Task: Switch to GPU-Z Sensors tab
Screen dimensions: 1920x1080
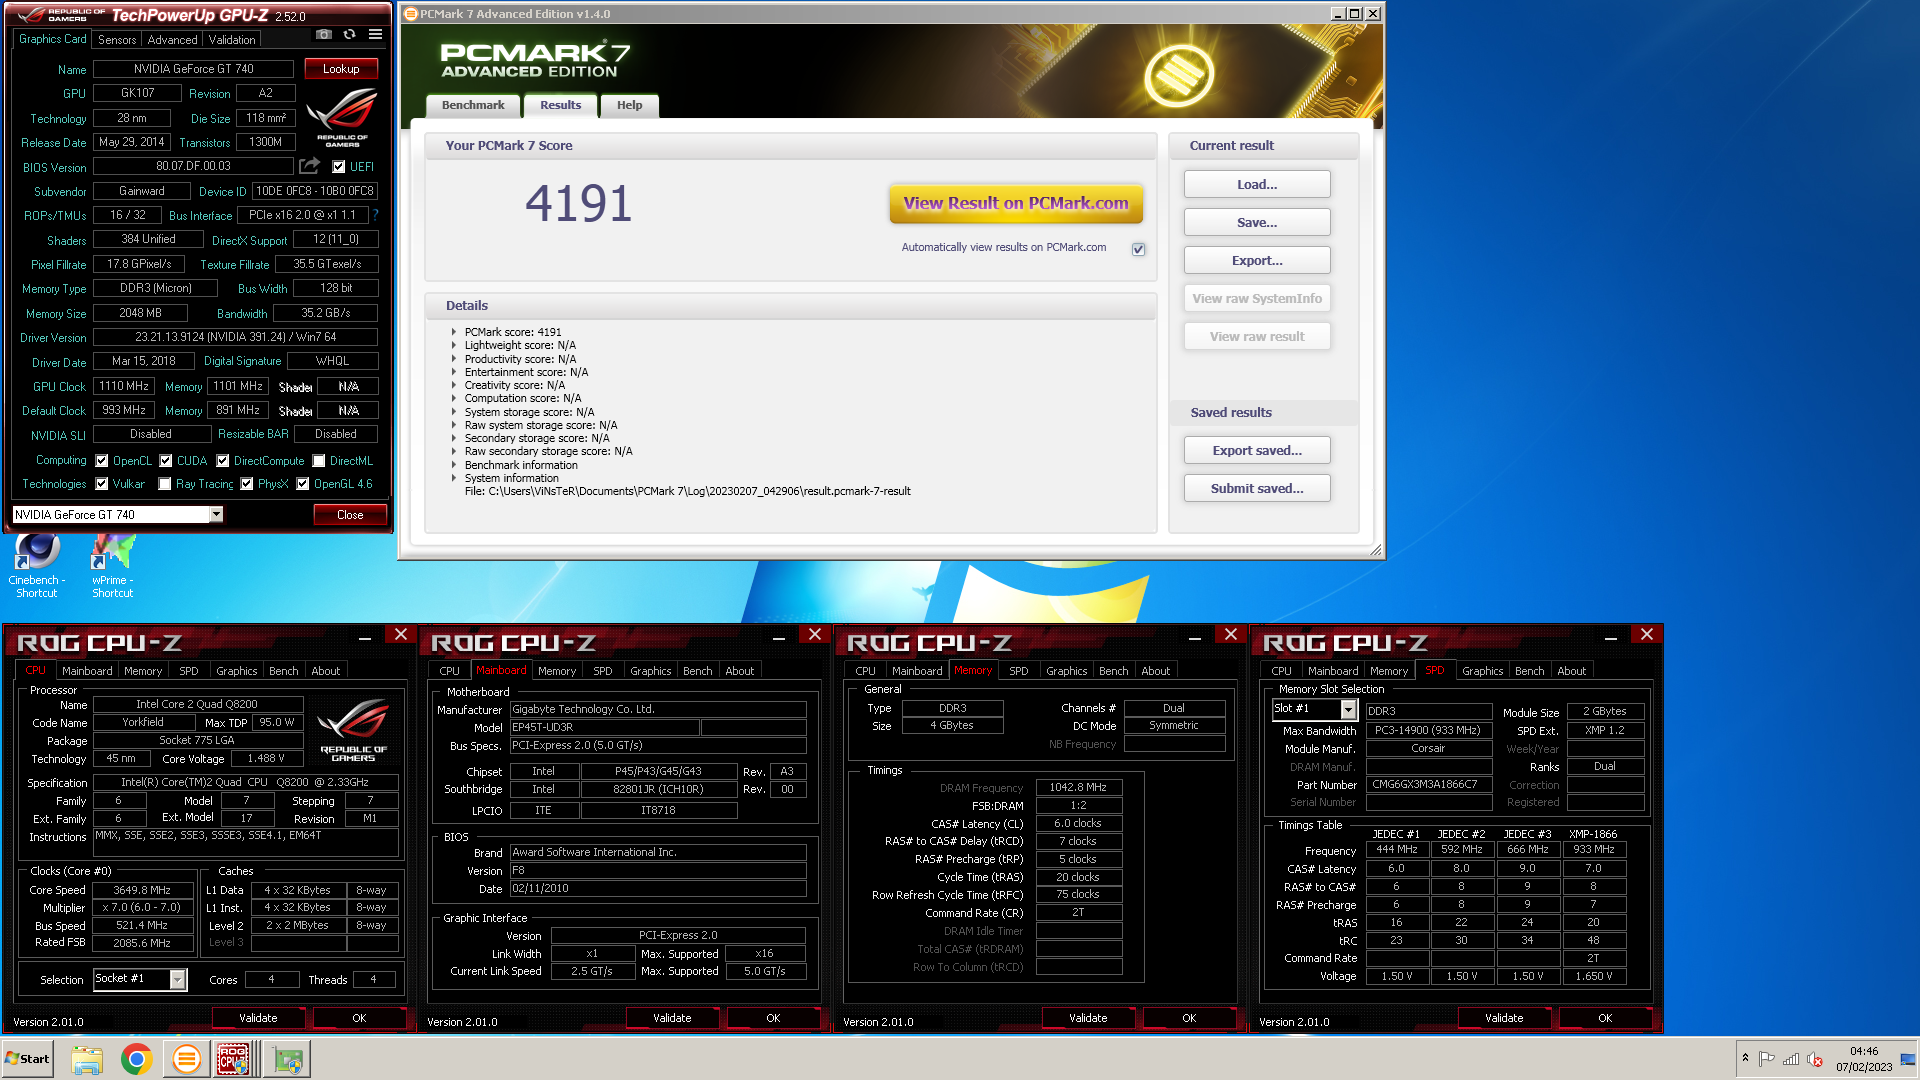Action: [117, 40]
